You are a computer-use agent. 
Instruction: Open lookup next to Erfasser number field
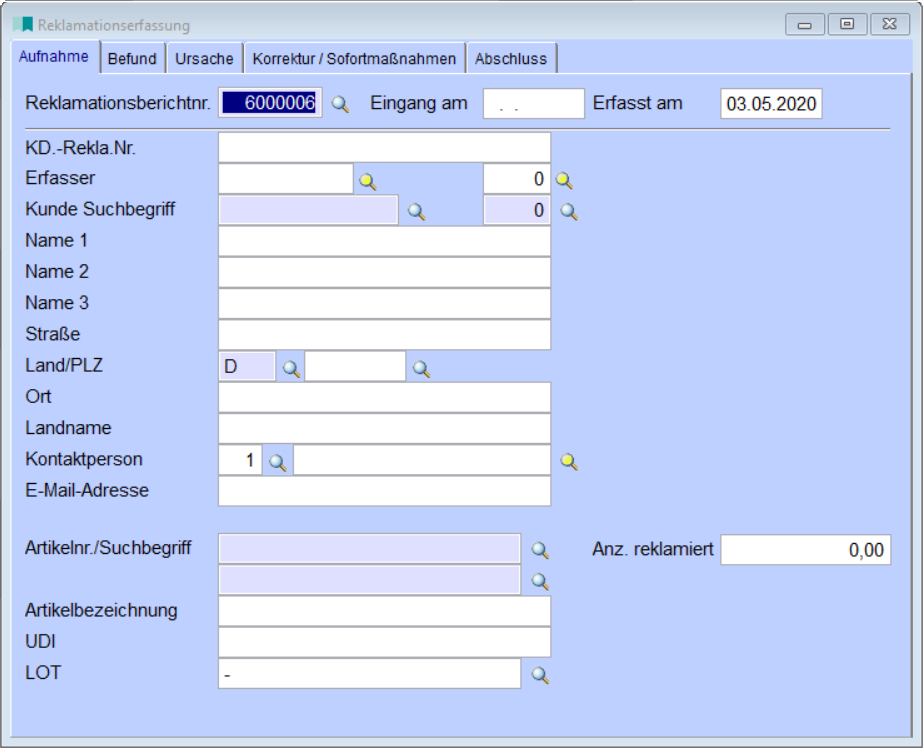(x=564, y=181)
